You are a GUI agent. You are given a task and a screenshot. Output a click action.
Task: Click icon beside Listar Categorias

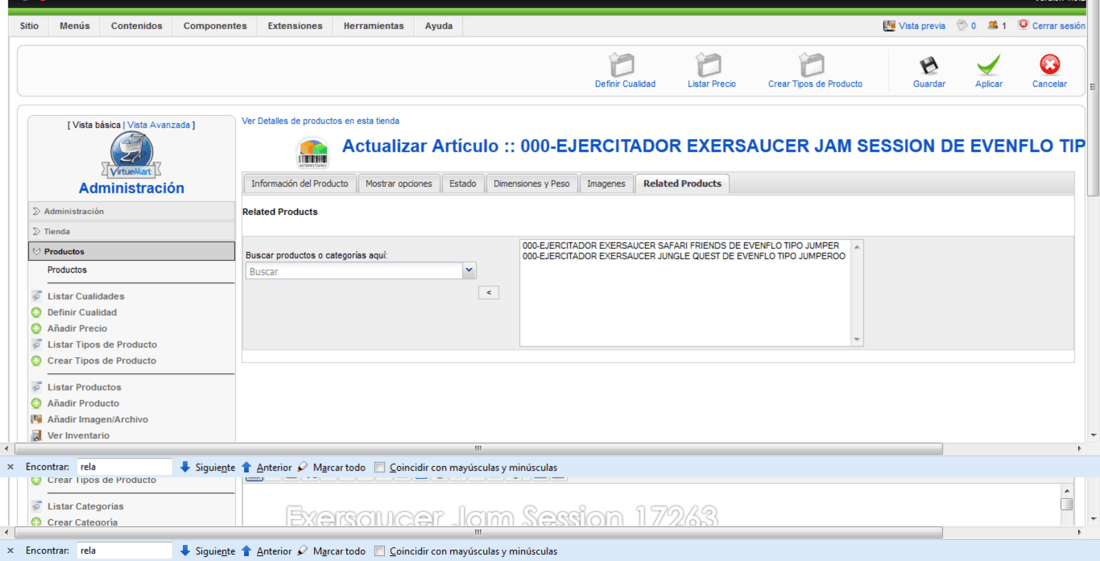click(x=36, y=506)
